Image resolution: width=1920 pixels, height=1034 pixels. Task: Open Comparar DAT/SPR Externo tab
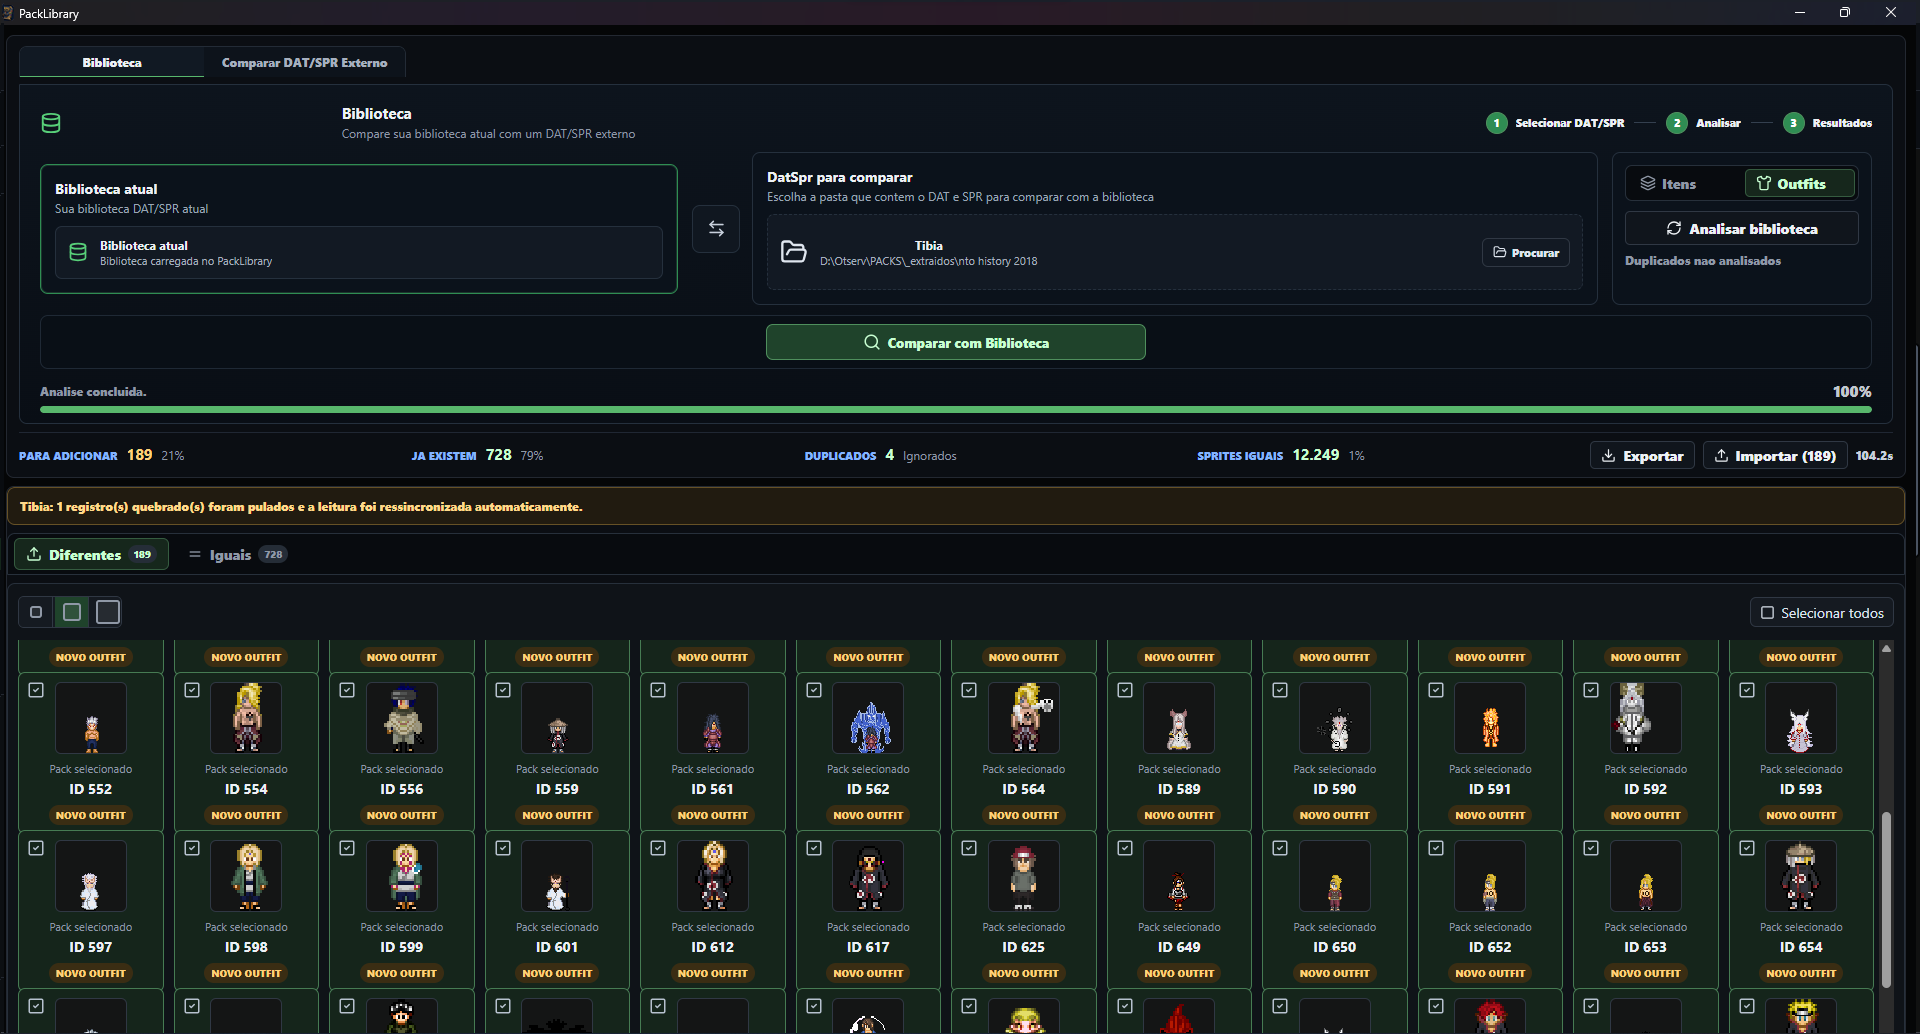(x=304, y=62)
